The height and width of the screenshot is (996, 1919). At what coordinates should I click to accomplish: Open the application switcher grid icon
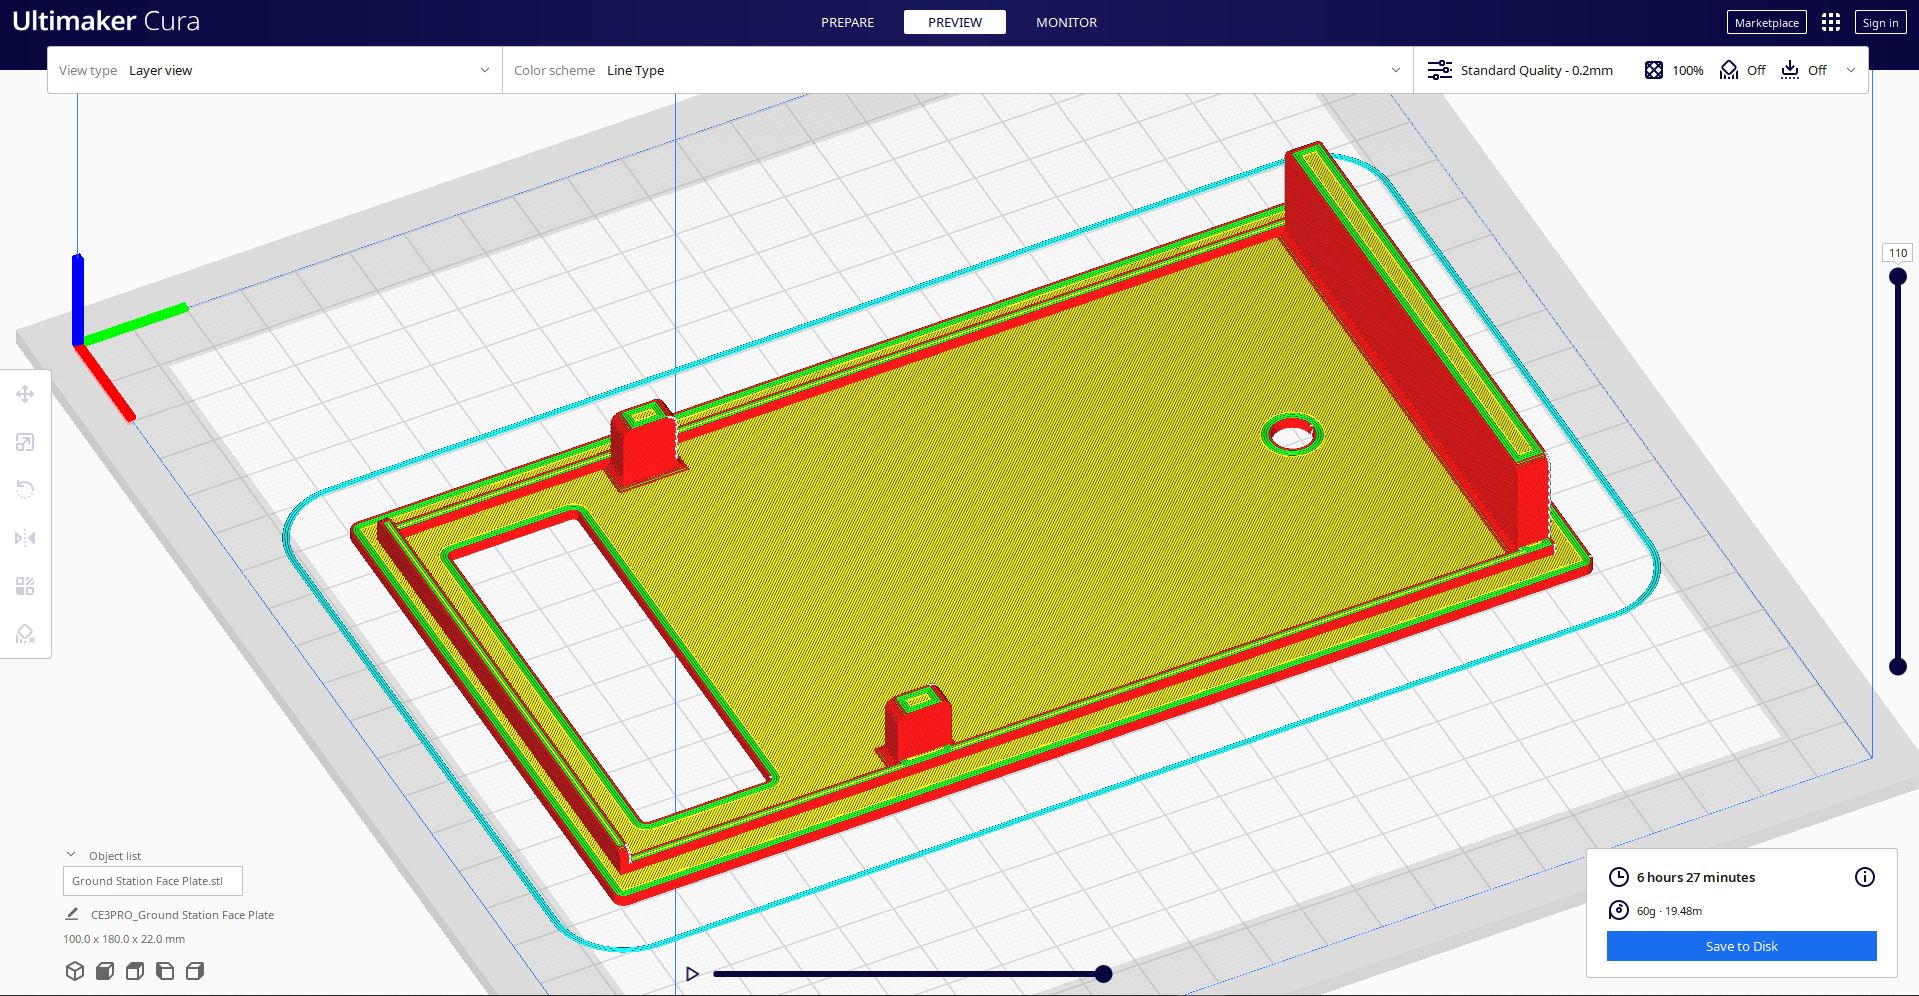(x=1830, y=22)
